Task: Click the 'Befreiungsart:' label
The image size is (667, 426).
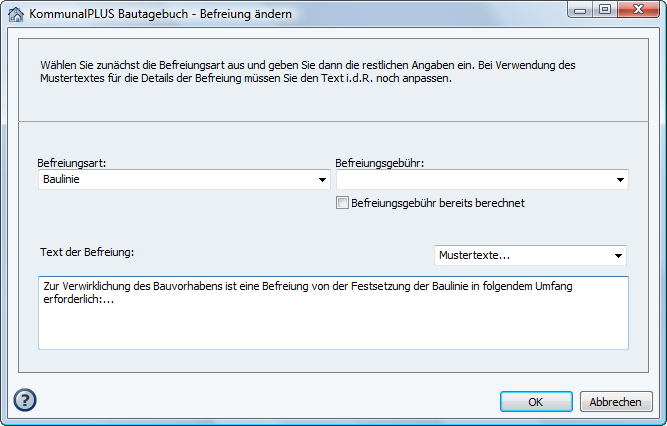Action: (72, 162)
